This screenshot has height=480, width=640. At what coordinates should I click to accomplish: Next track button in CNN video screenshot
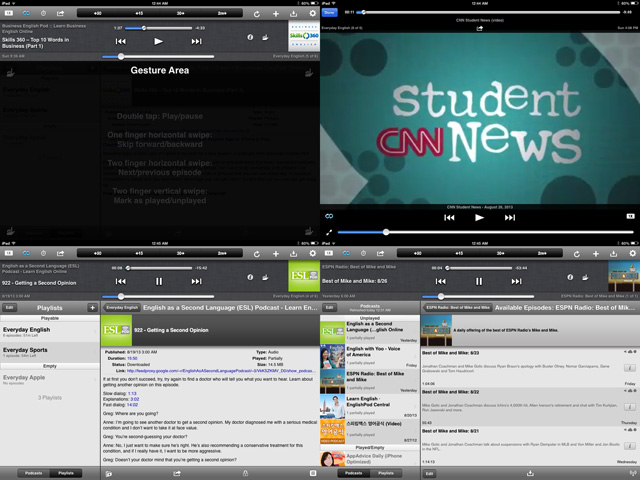[x=510, y=218]
